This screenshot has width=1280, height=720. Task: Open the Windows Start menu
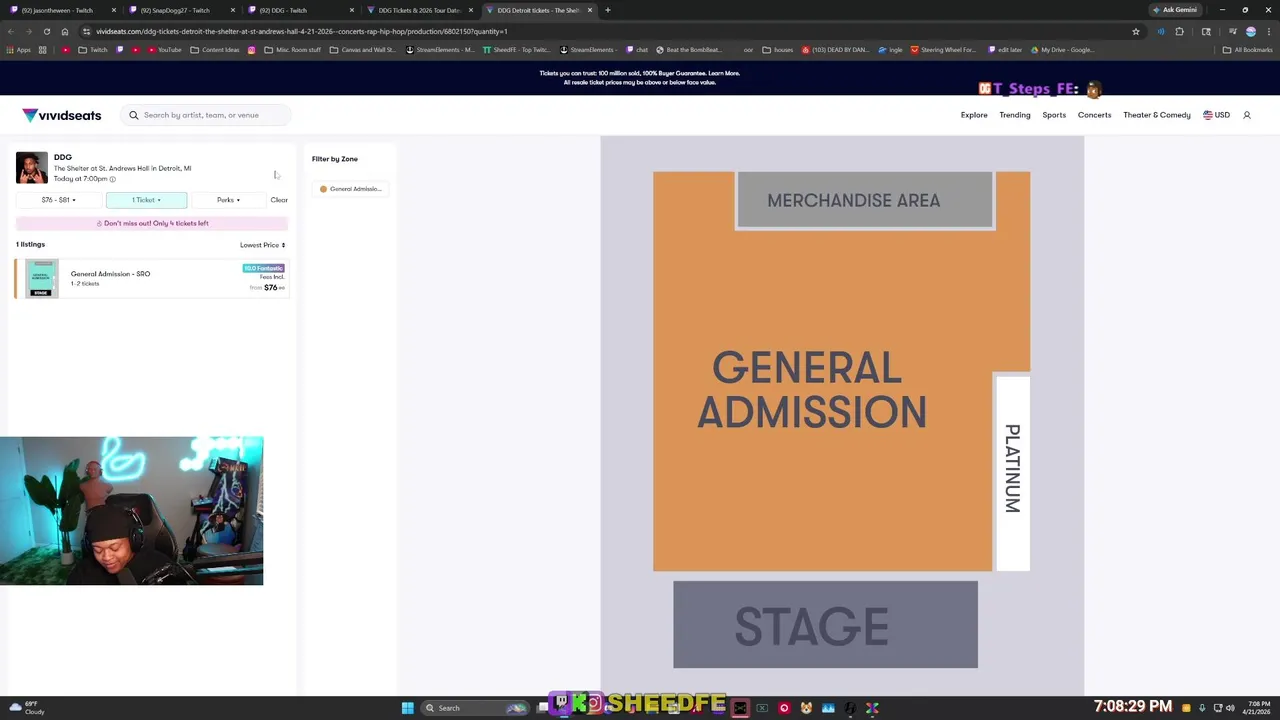(x=408, y=708)
